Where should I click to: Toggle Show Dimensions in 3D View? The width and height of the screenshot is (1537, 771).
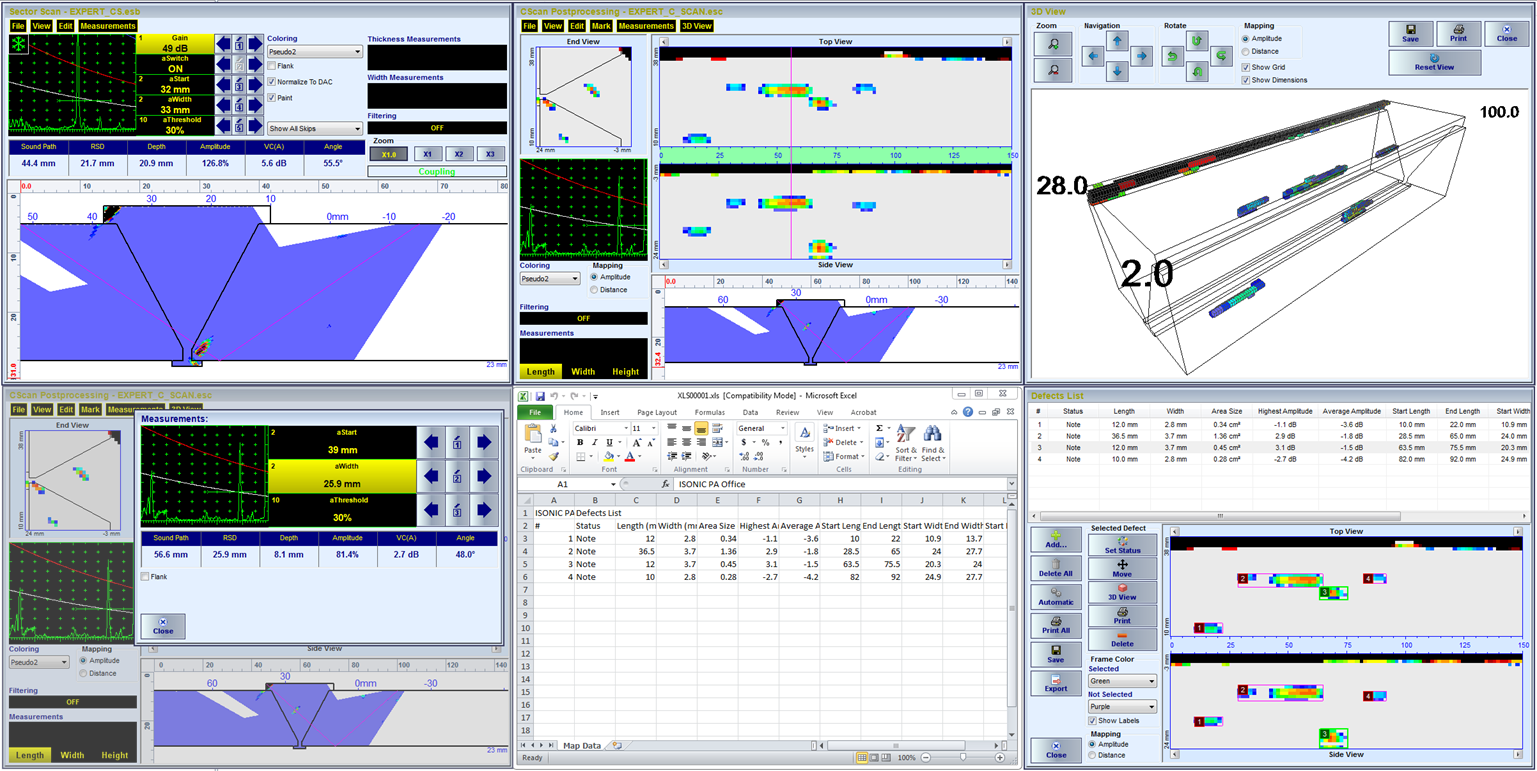(x=1245, y=80)
